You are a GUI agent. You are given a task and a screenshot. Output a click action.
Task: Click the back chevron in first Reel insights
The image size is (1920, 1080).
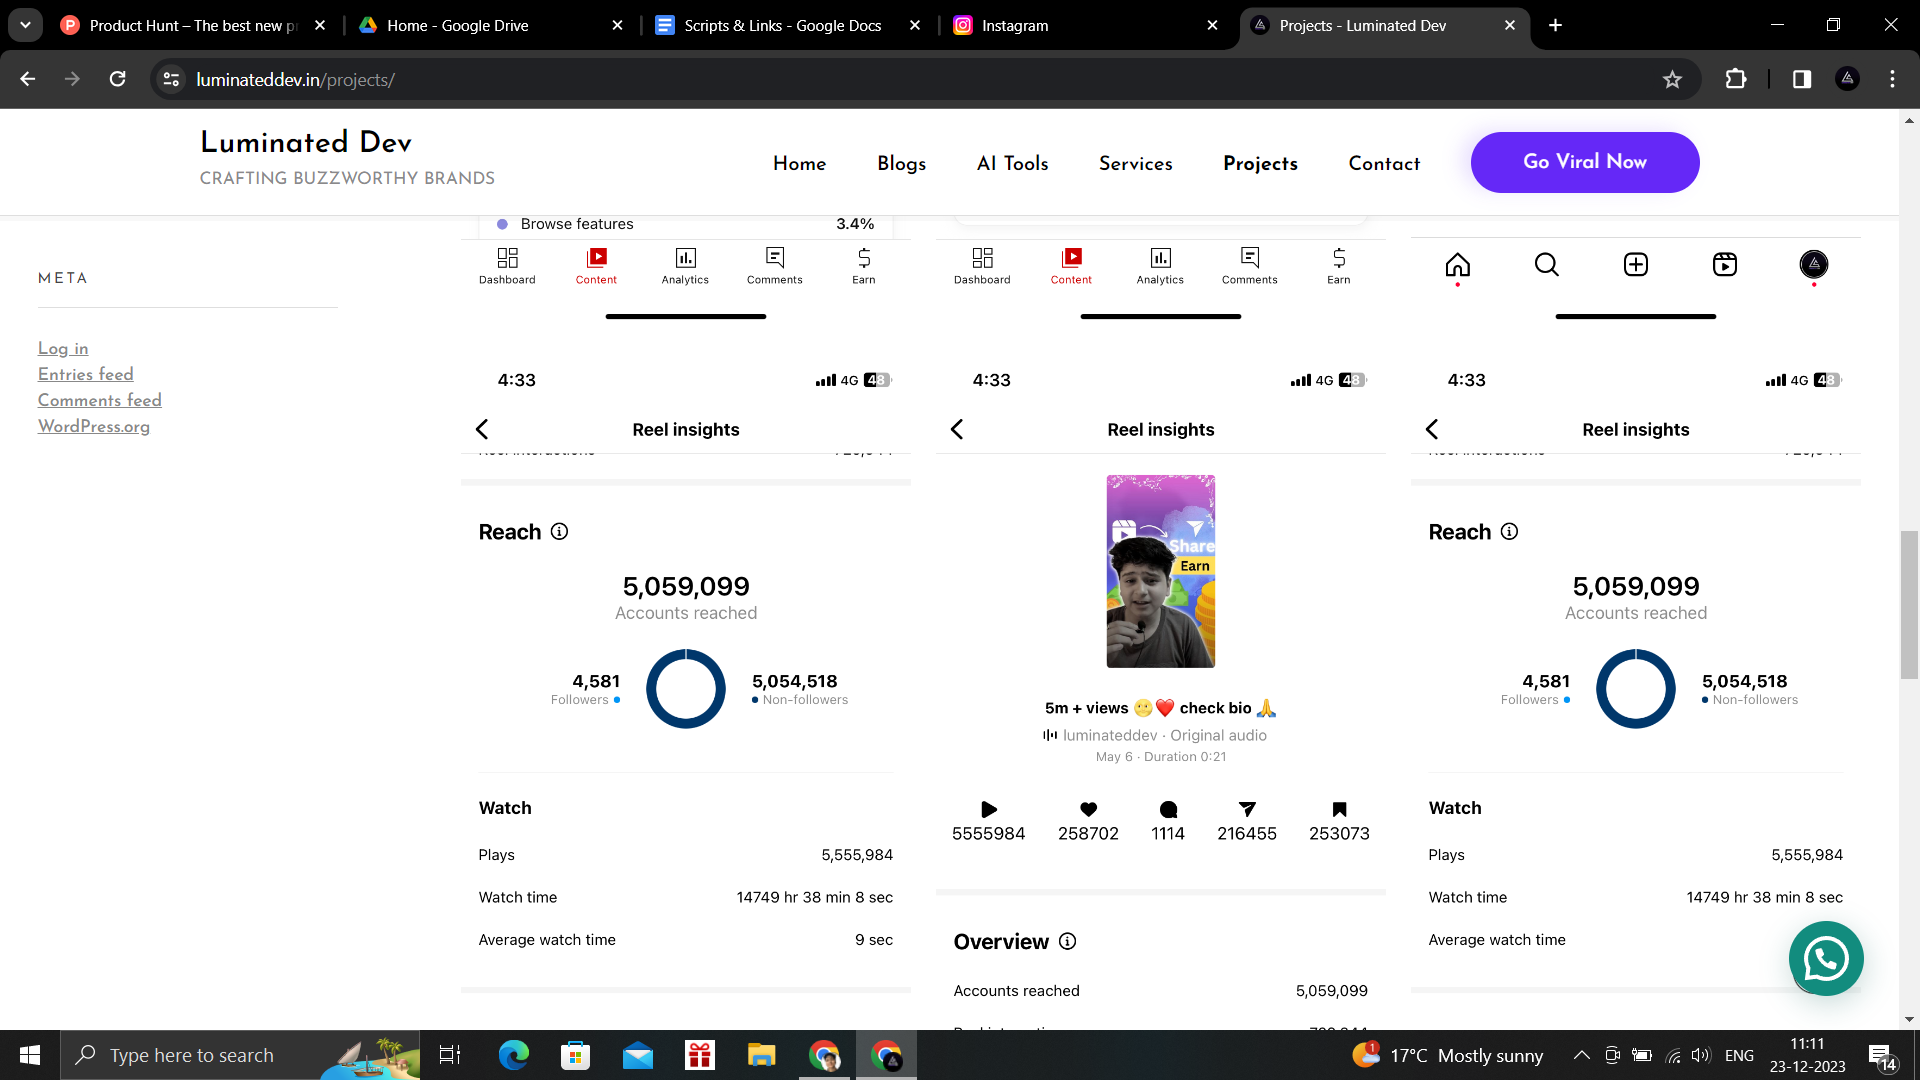coord(482,429)
